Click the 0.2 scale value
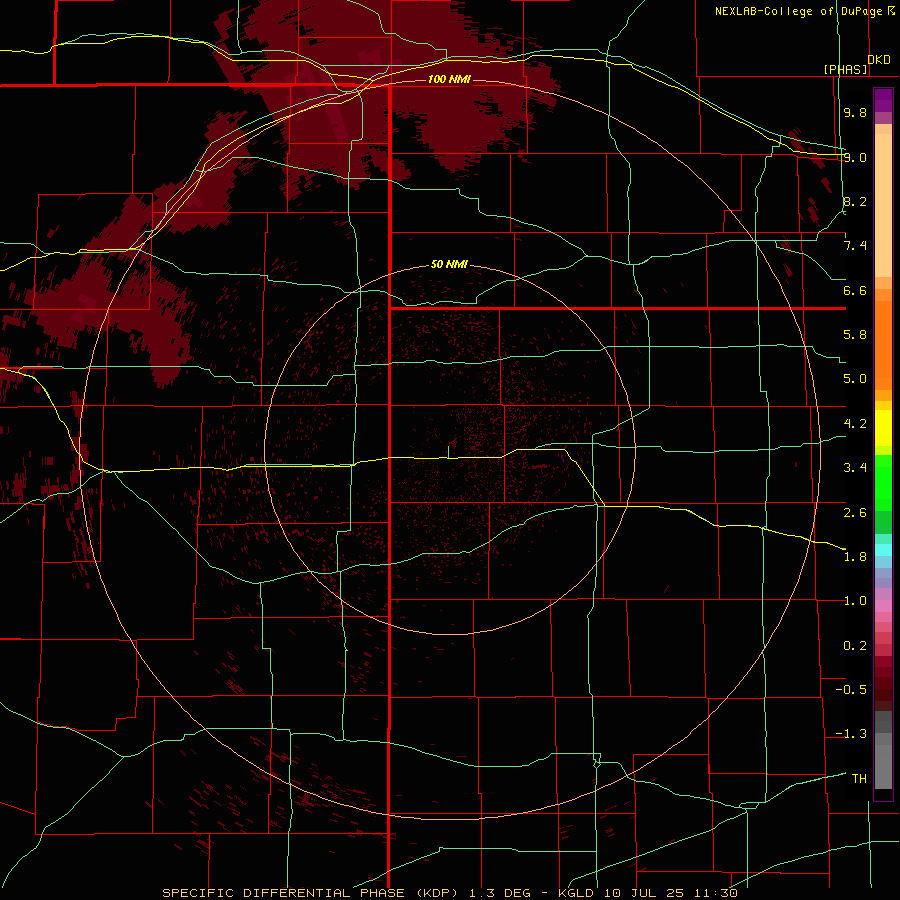 855,646
